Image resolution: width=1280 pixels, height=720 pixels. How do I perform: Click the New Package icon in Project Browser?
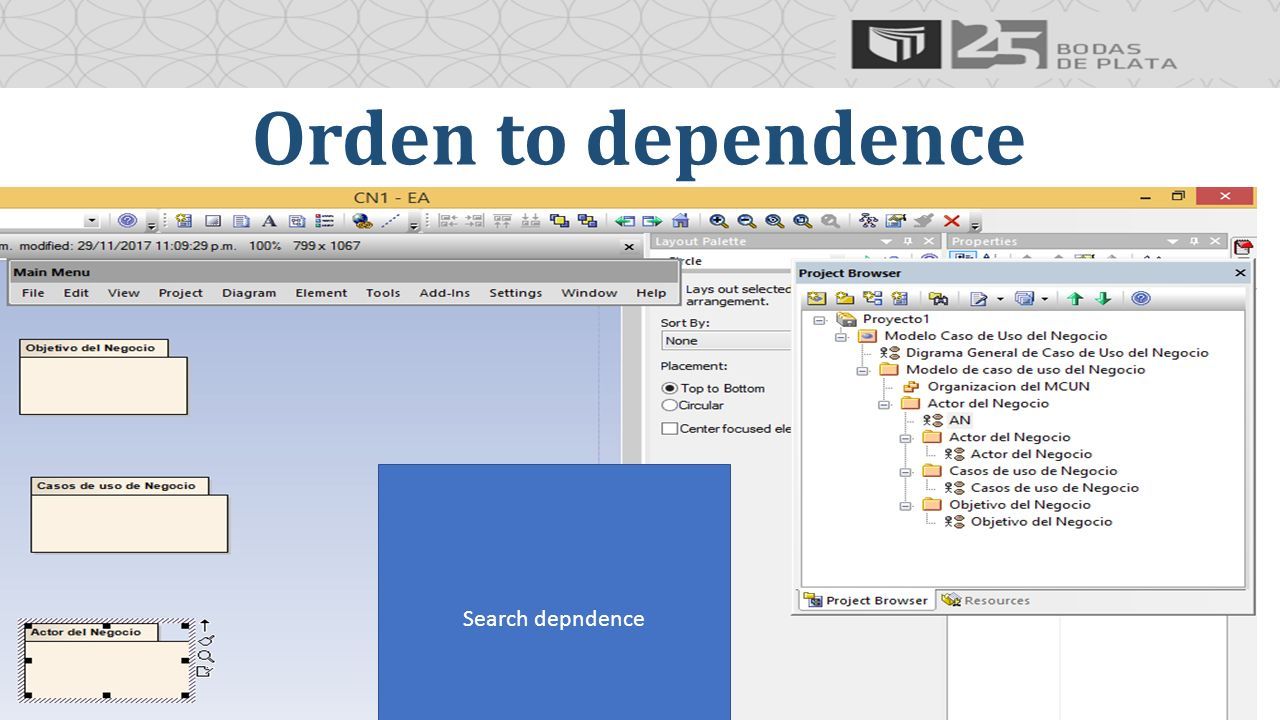coord(845,298)
